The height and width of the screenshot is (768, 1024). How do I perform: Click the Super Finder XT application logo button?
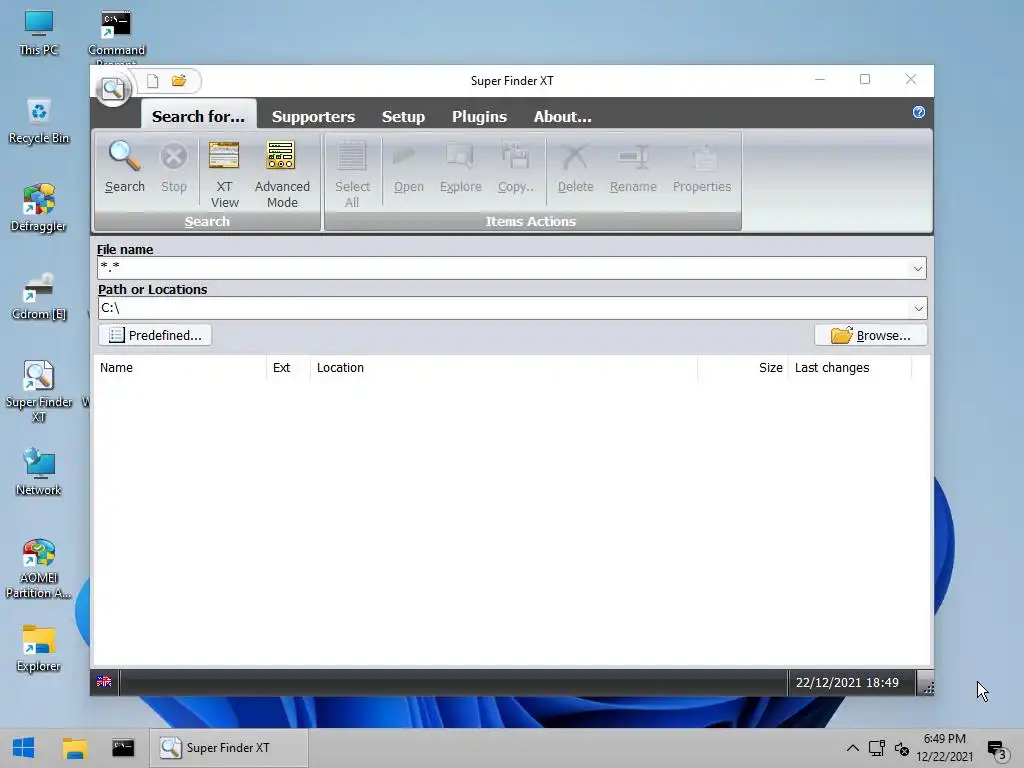[113, 89]
